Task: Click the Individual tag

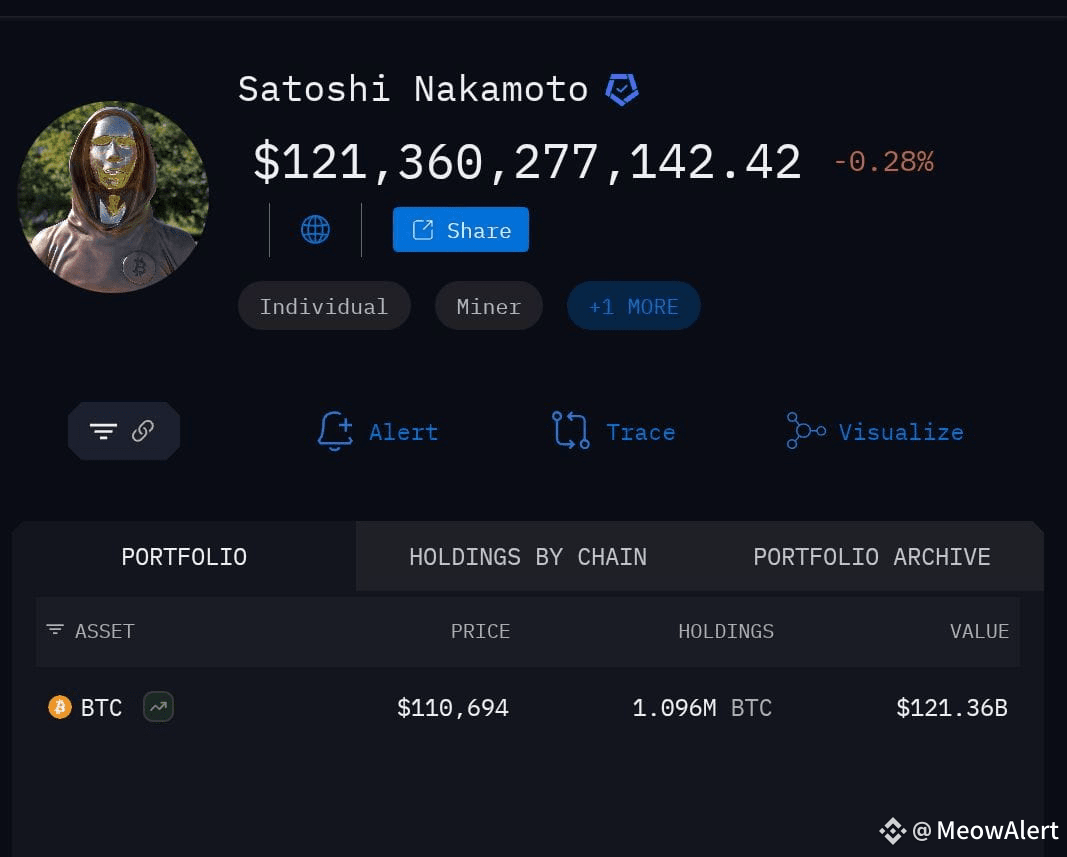Action: 323,306
